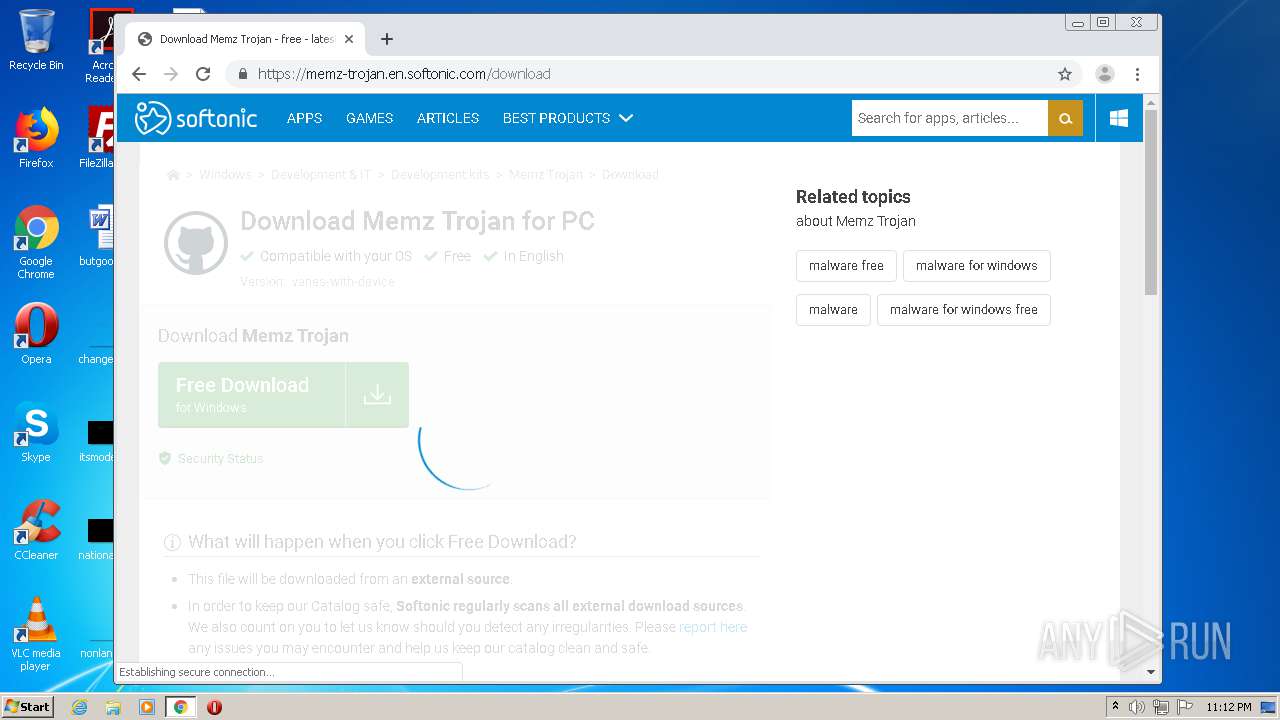The image size is (1280, 720).
Task: Open a new tab with plus button
Action: (387, 39)
